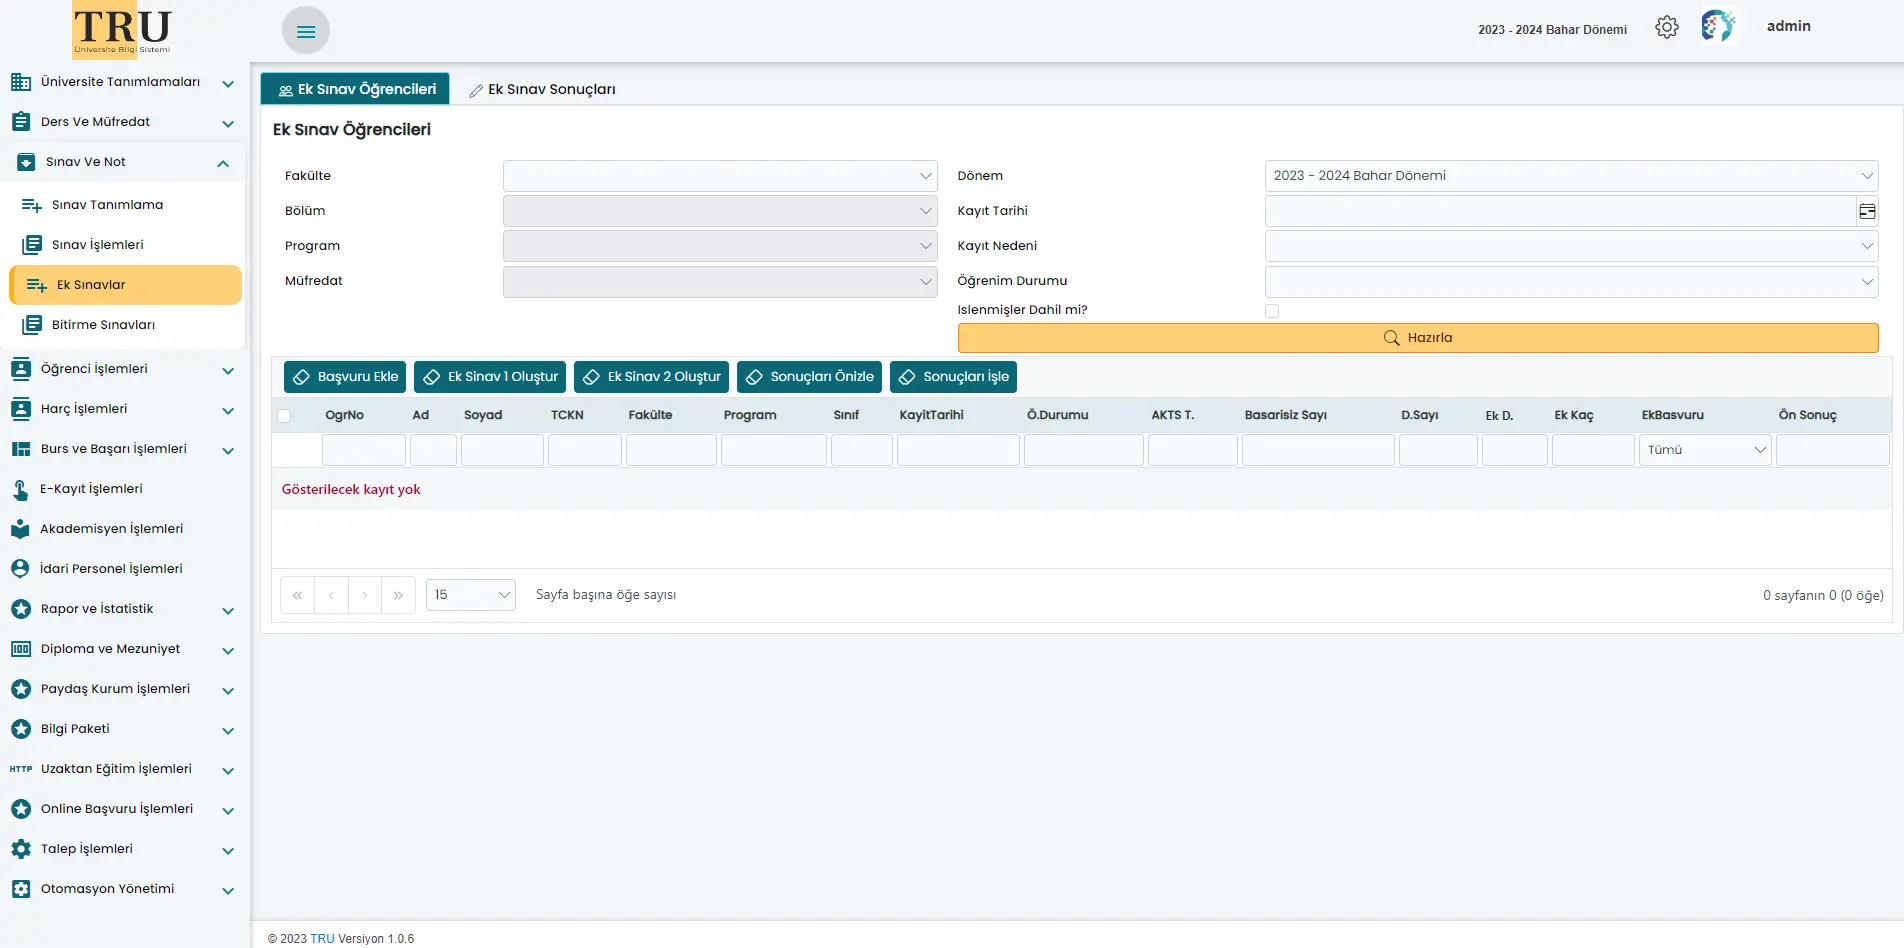Click the Başvuru Ekle button
The height and width of the screenshot is (948, 1904).
tap(345, 377)
